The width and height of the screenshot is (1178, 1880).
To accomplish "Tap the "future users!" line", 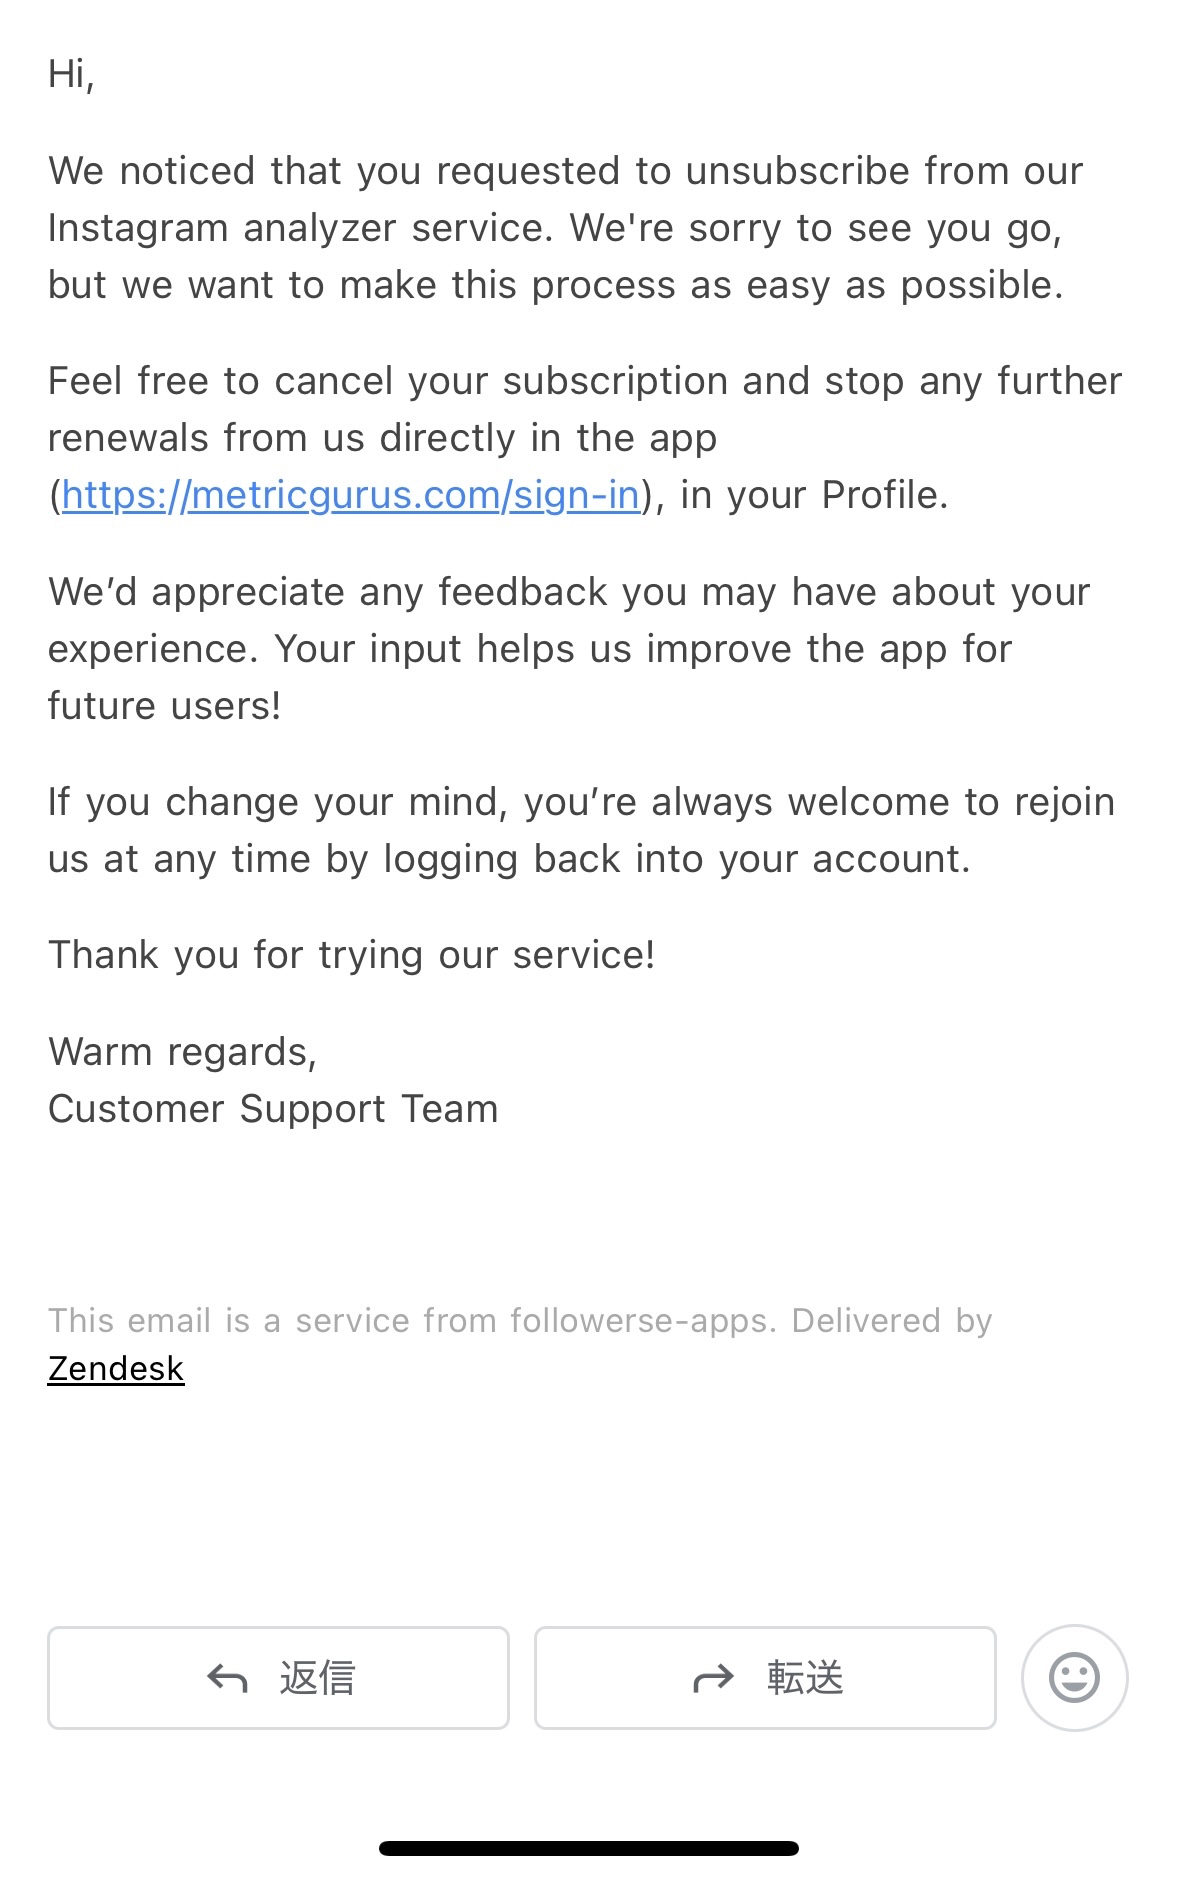I will click(165, 706).
